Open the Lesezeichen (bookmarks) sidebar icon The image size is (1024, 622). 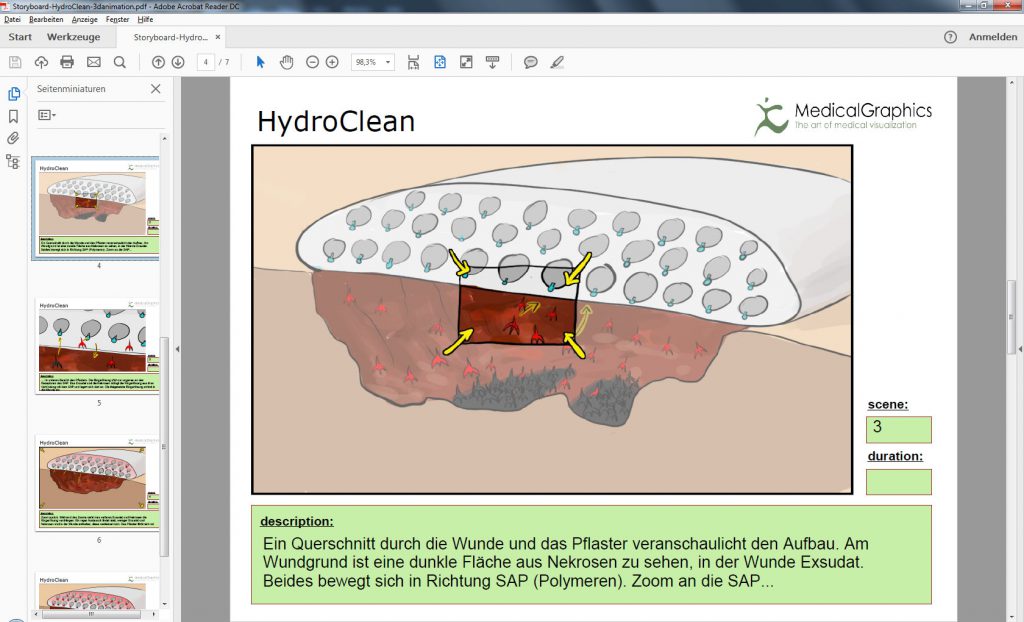point(12,116)
